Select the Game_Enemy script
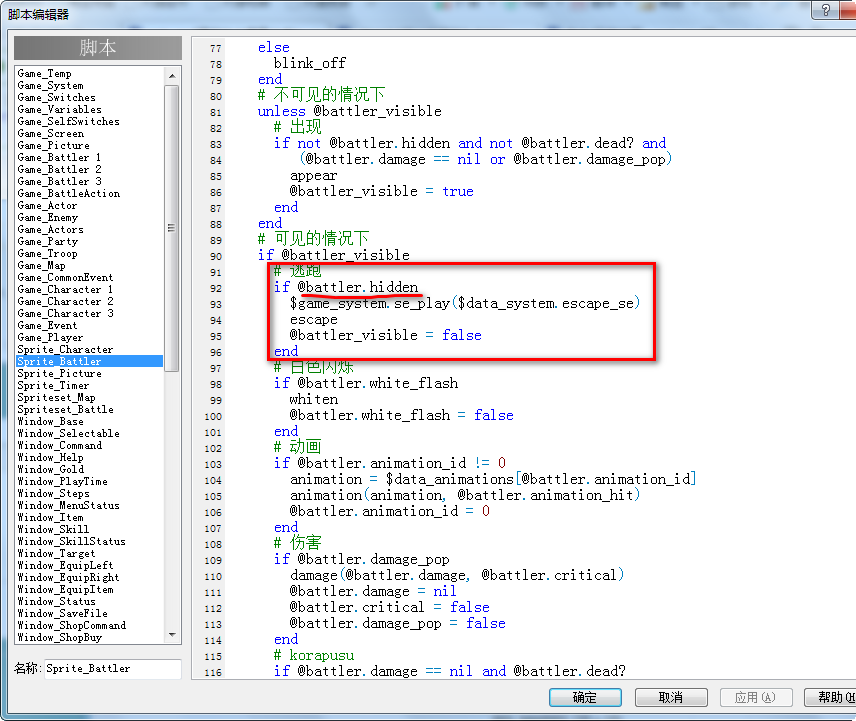The image size is (856, 721). click(47, 217)
